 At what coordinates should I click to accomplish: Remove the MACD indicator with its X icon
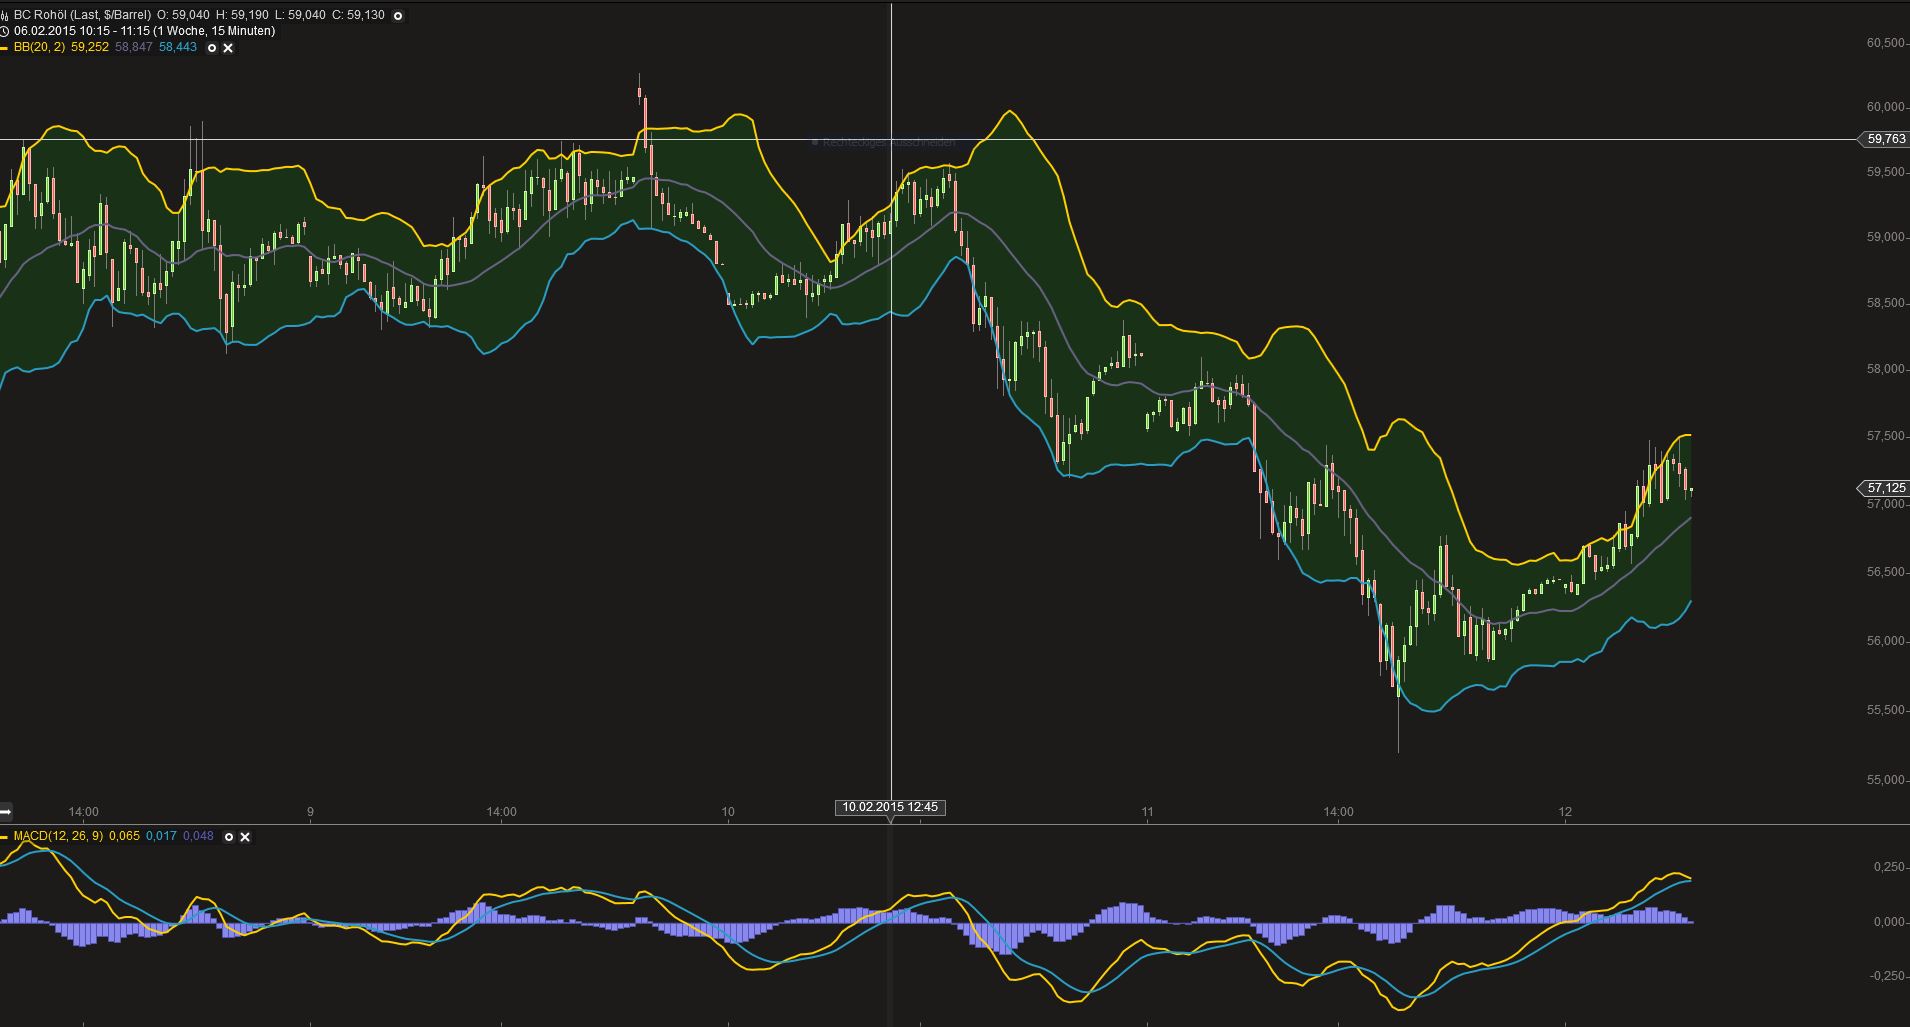tap(246, 837)
